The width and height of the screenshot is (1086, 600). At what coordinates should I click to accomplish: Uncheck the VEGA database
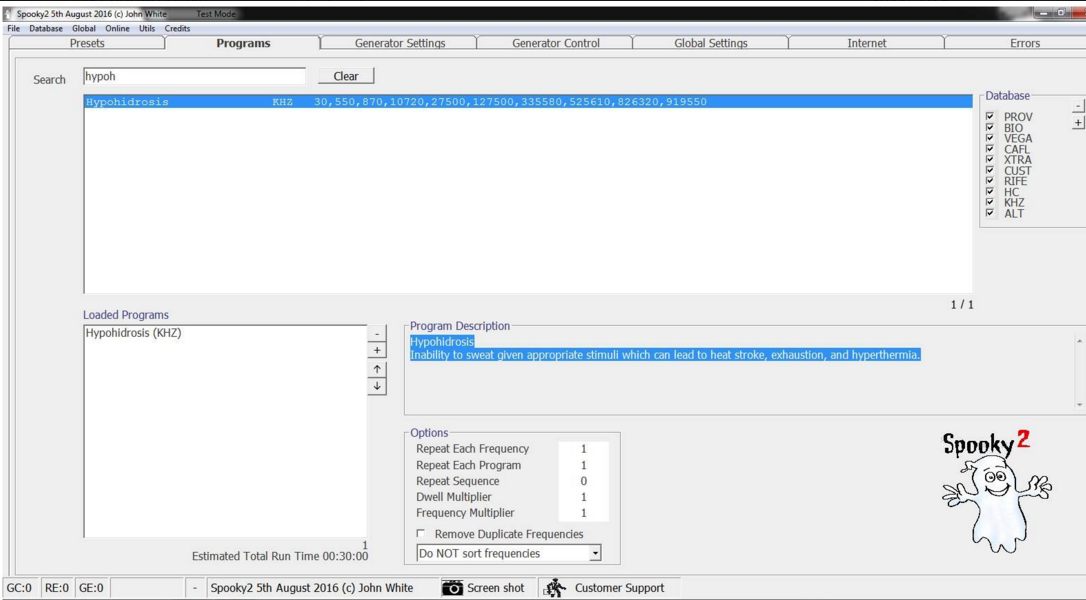pyautogui.click(x=990, y=138)
